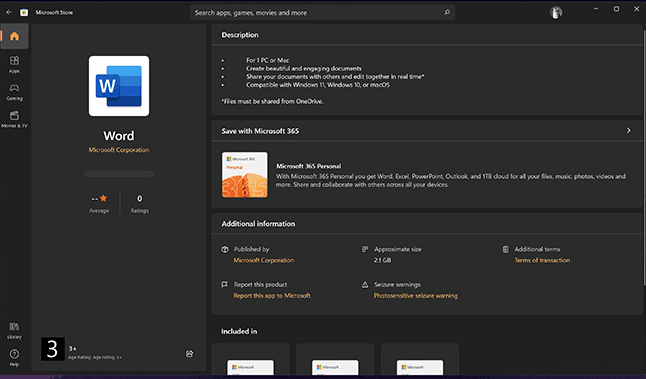The width and height of the screenshot is (646, 379).
Task: Go back with the back arrow
Action: point(9,12)
